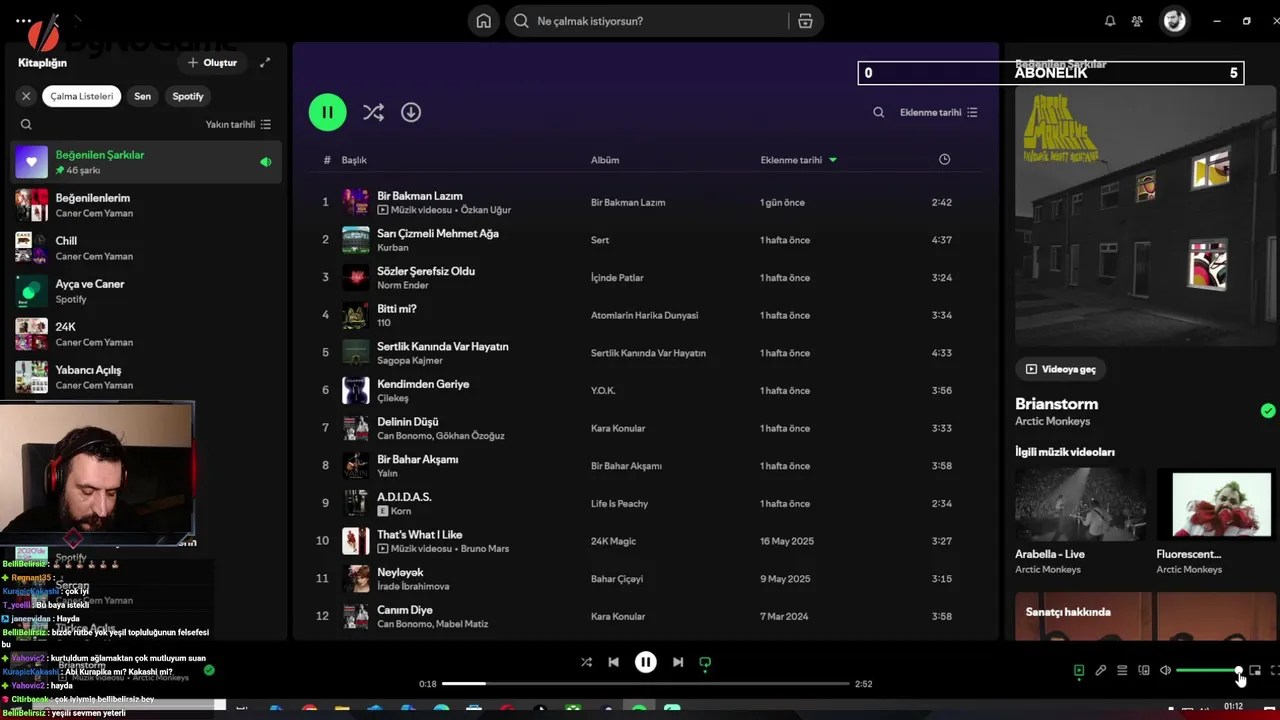Viewport: 1280px width, 720px height.
Task: Select the Kendimden Geriye track row
Action: coord(646,391)
